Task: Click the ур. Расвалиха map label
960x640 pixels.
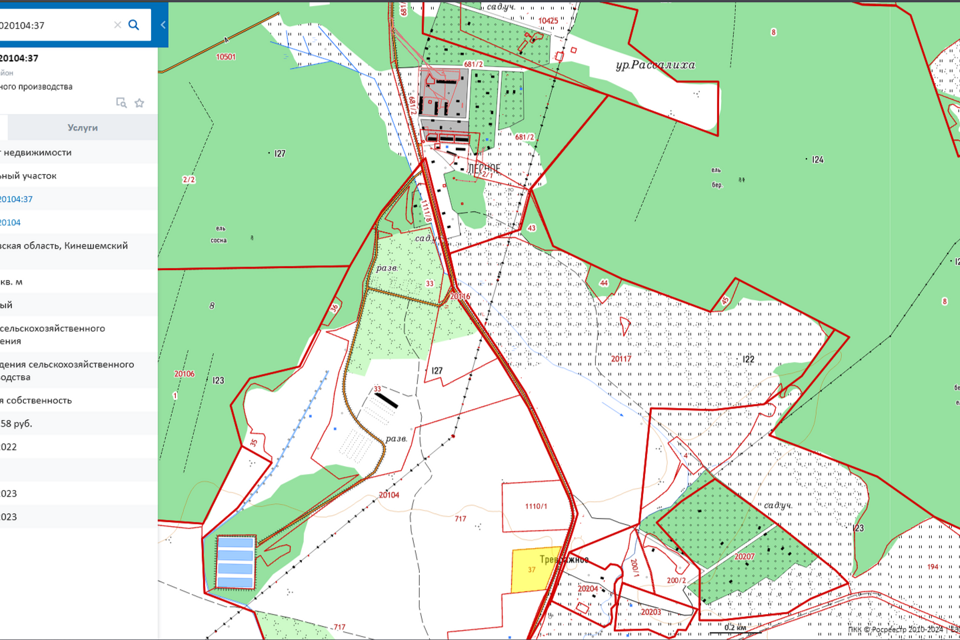Action: pyautogui.click(x=655, y=65)
